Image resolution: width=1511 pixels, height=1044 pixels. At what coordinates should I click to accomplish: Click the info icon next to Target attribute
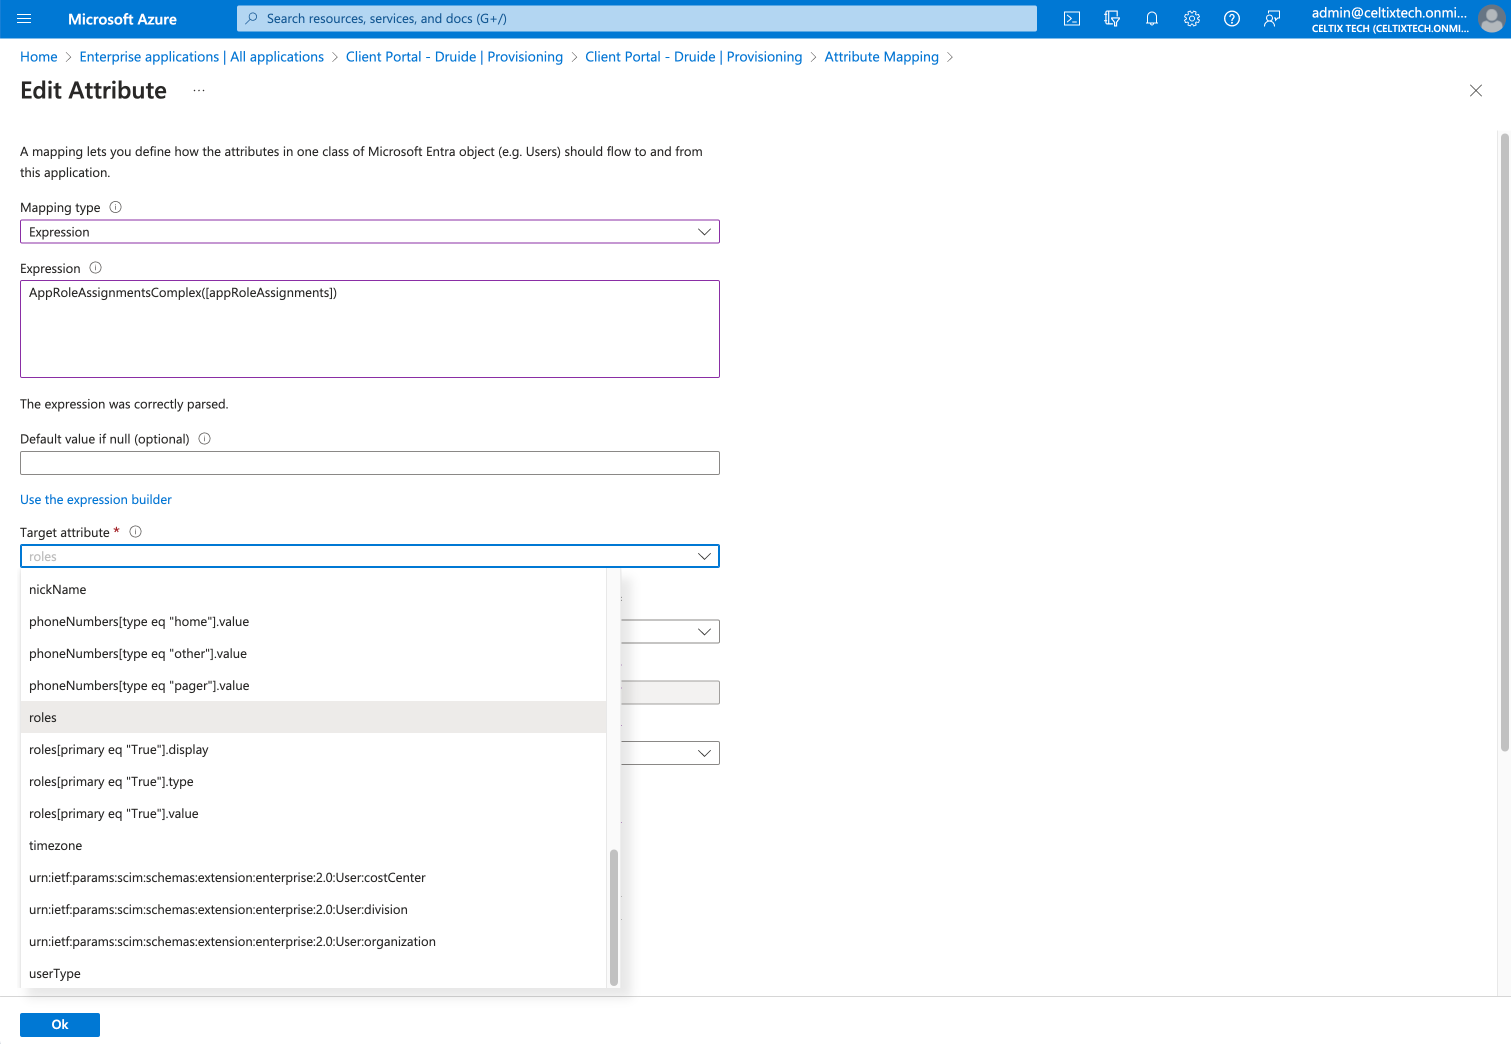[x=136, y=532]
